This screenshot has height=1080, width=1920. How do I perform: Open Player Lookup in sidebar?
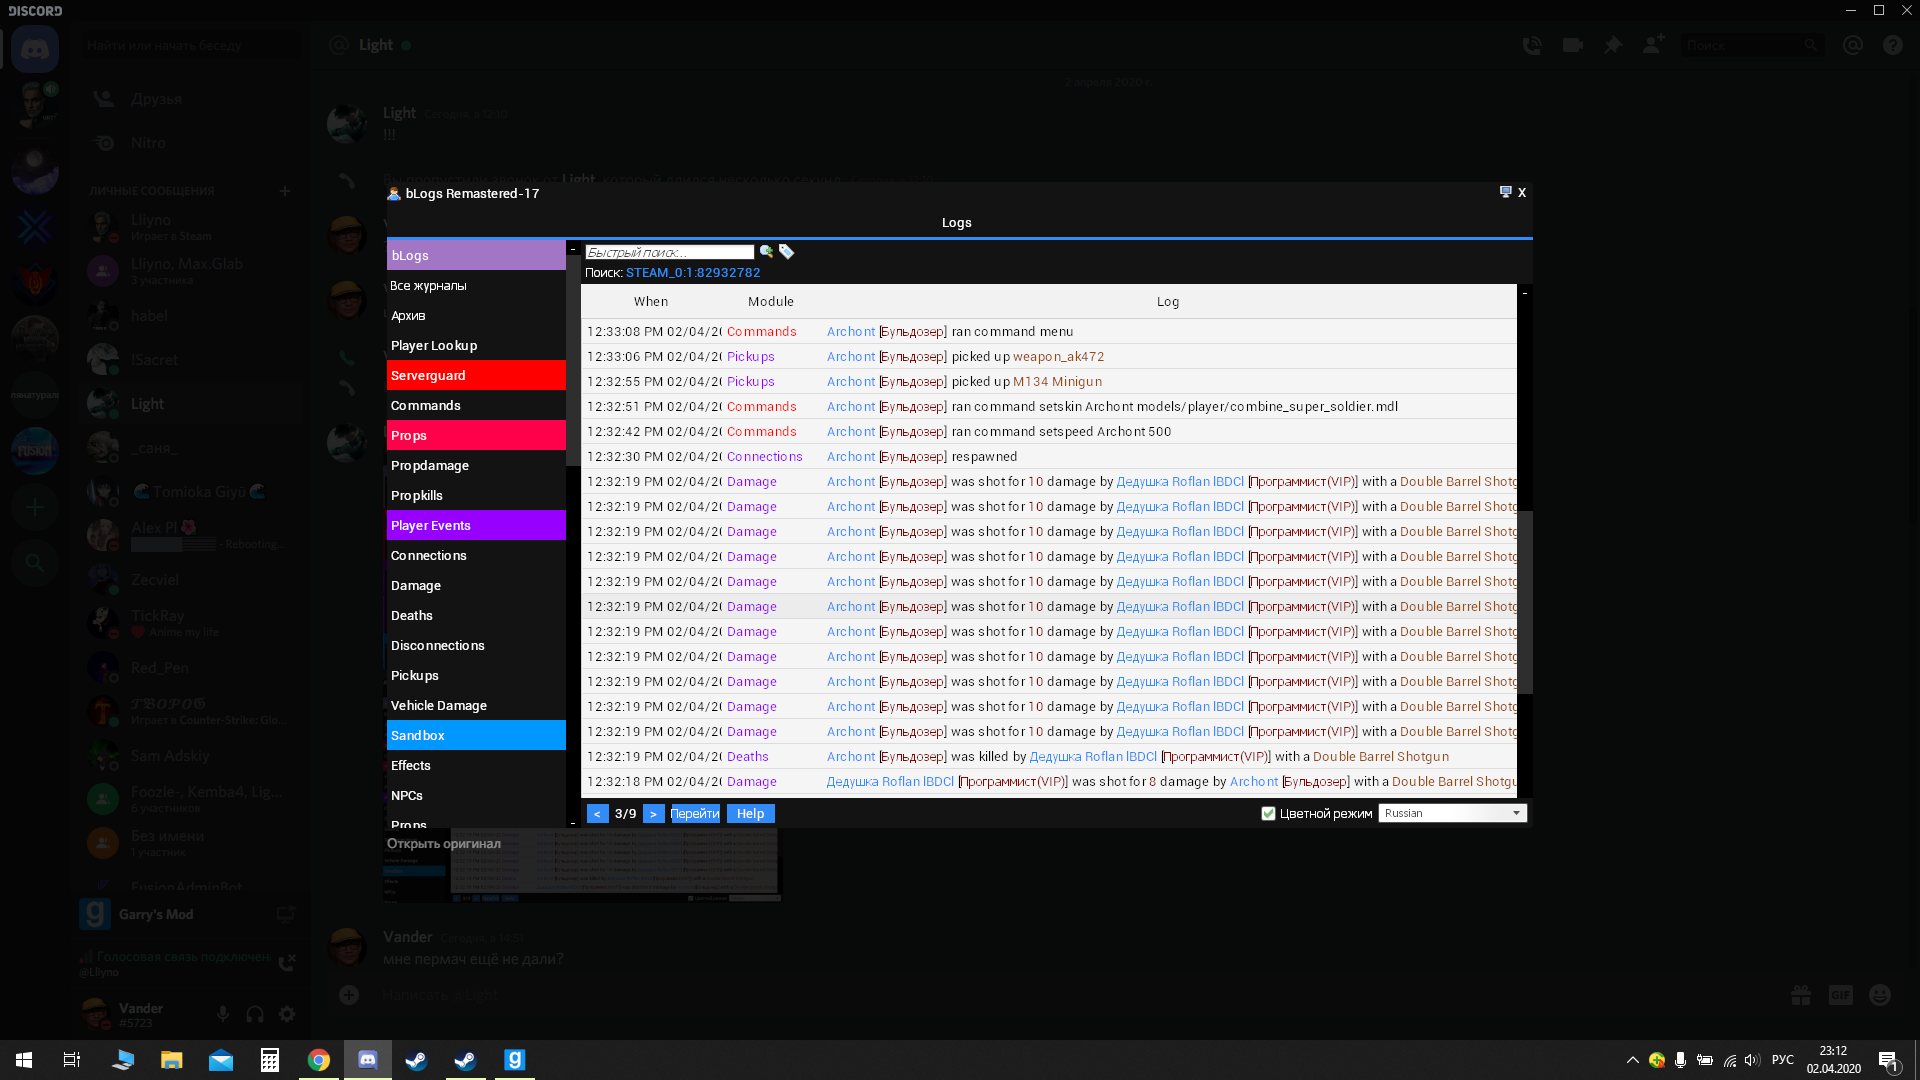(476, 345)
